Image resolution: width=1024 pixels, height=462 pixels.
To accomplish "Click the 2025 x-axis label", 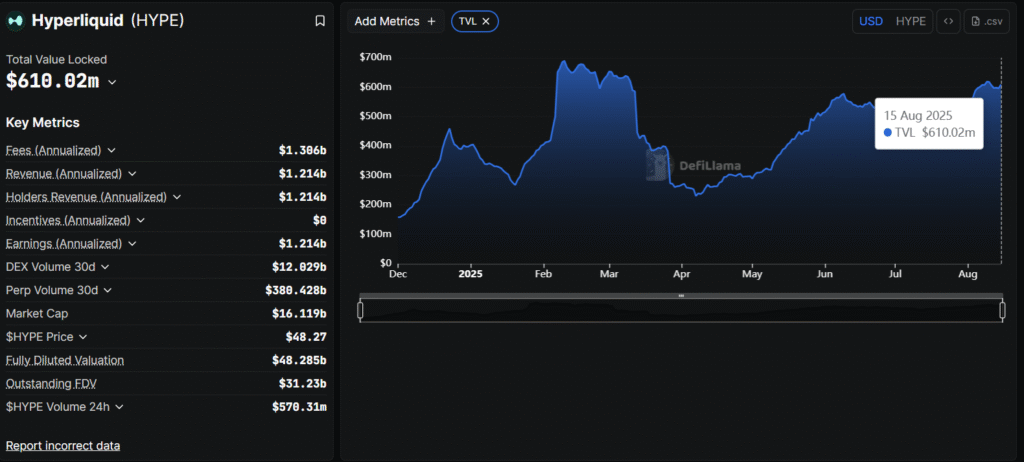I will pyautogui.click(x=470, y=274).
